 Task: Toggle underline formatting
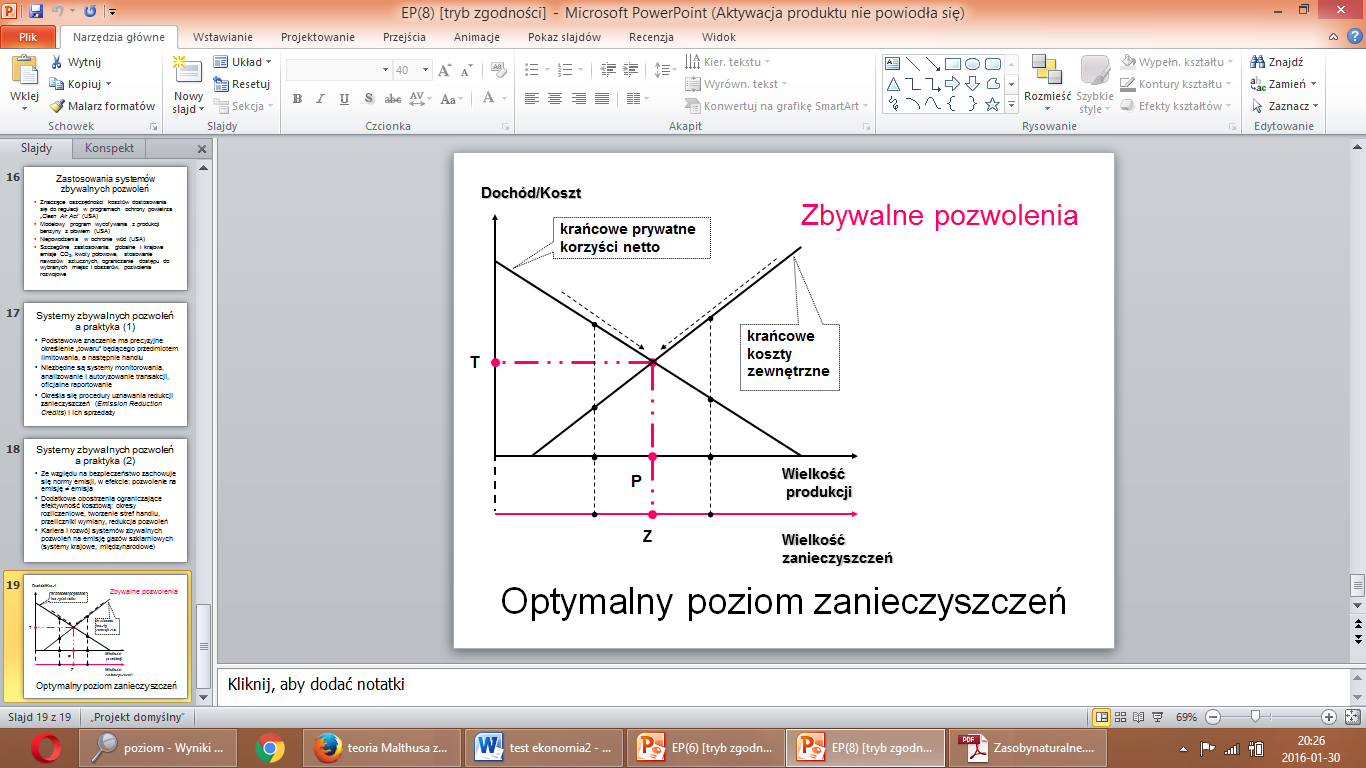point(344,99)
